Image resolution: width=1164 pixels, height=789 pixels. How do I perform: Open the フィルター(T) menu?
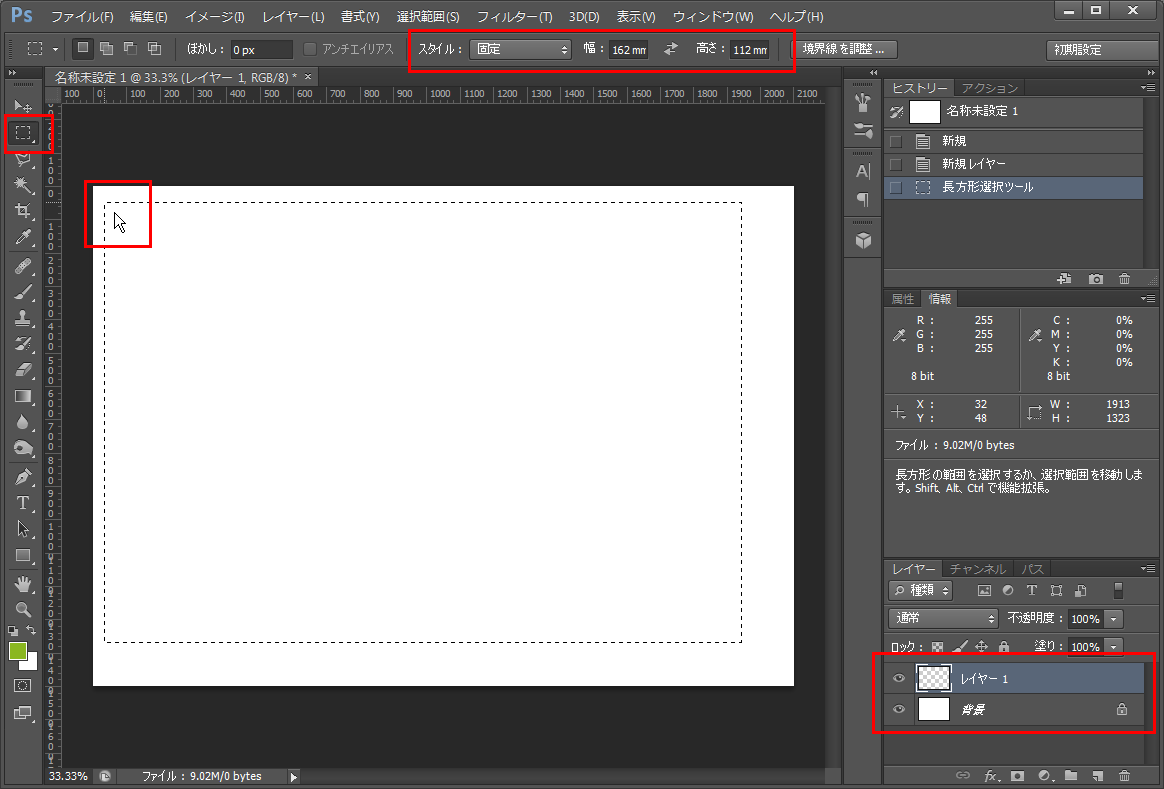point(514,17)
